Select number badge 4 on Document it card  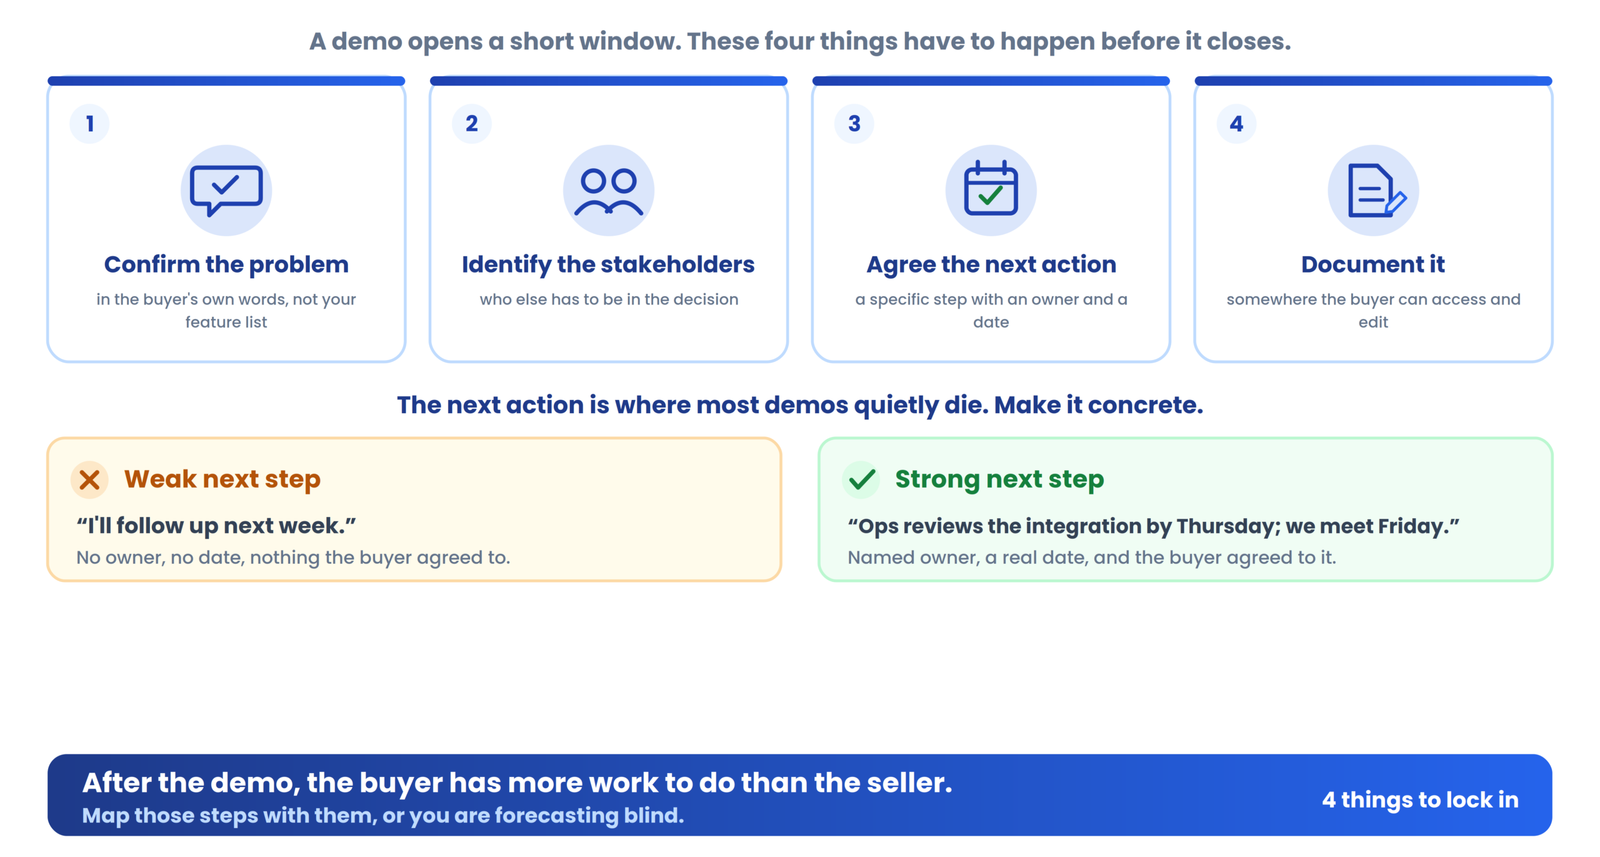(x=1236, y=124)
